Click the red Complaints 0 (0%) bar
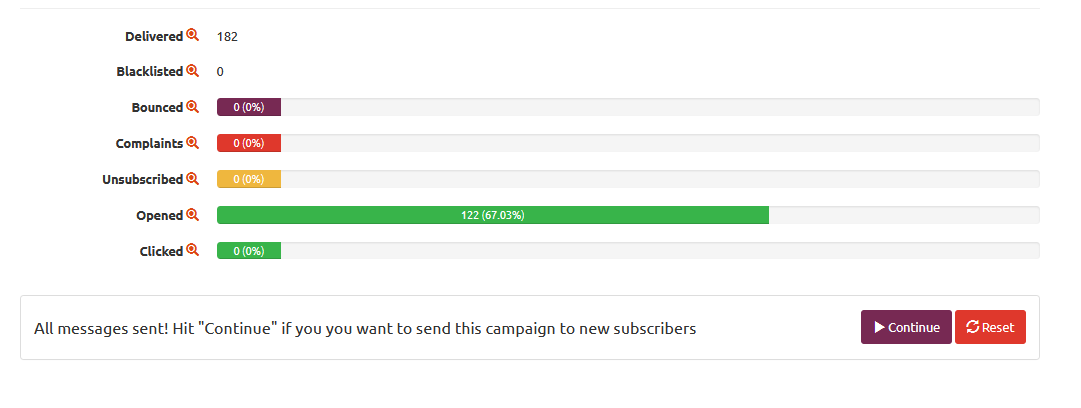The image size is (1081, 408). 249,143
